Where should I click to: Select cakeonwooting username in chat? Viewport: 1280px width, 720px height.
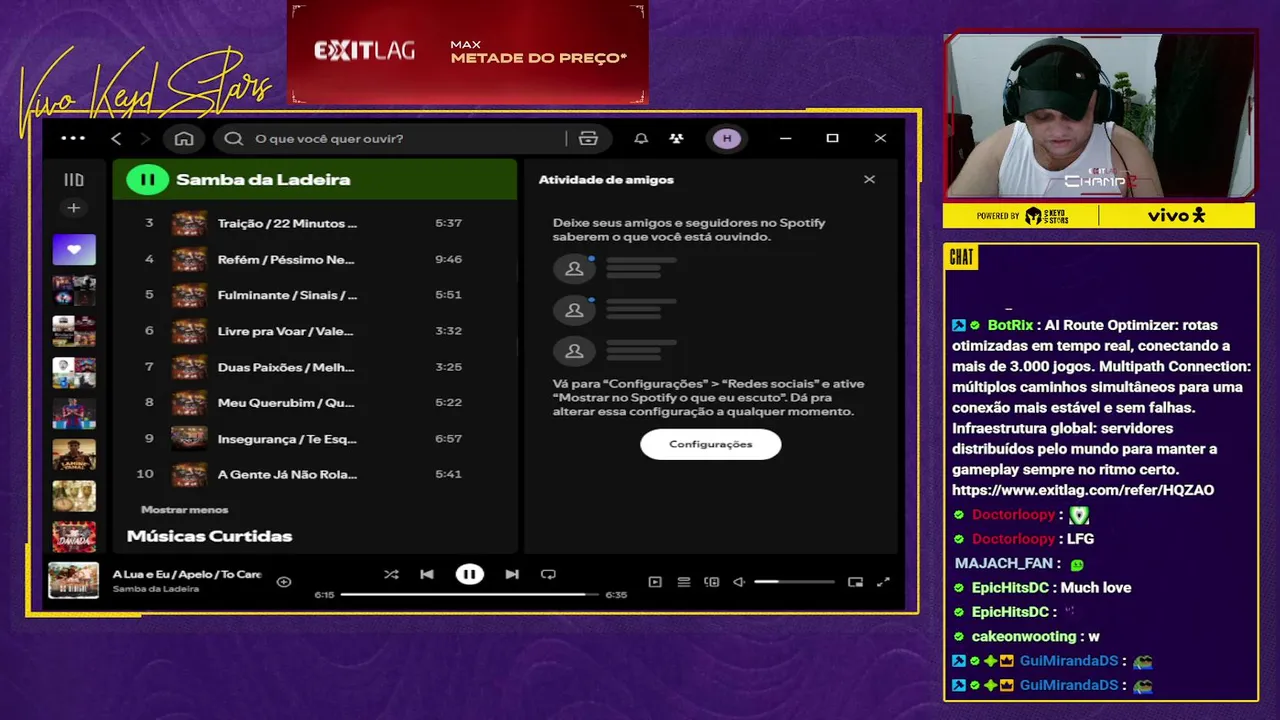coord(1024,637)
